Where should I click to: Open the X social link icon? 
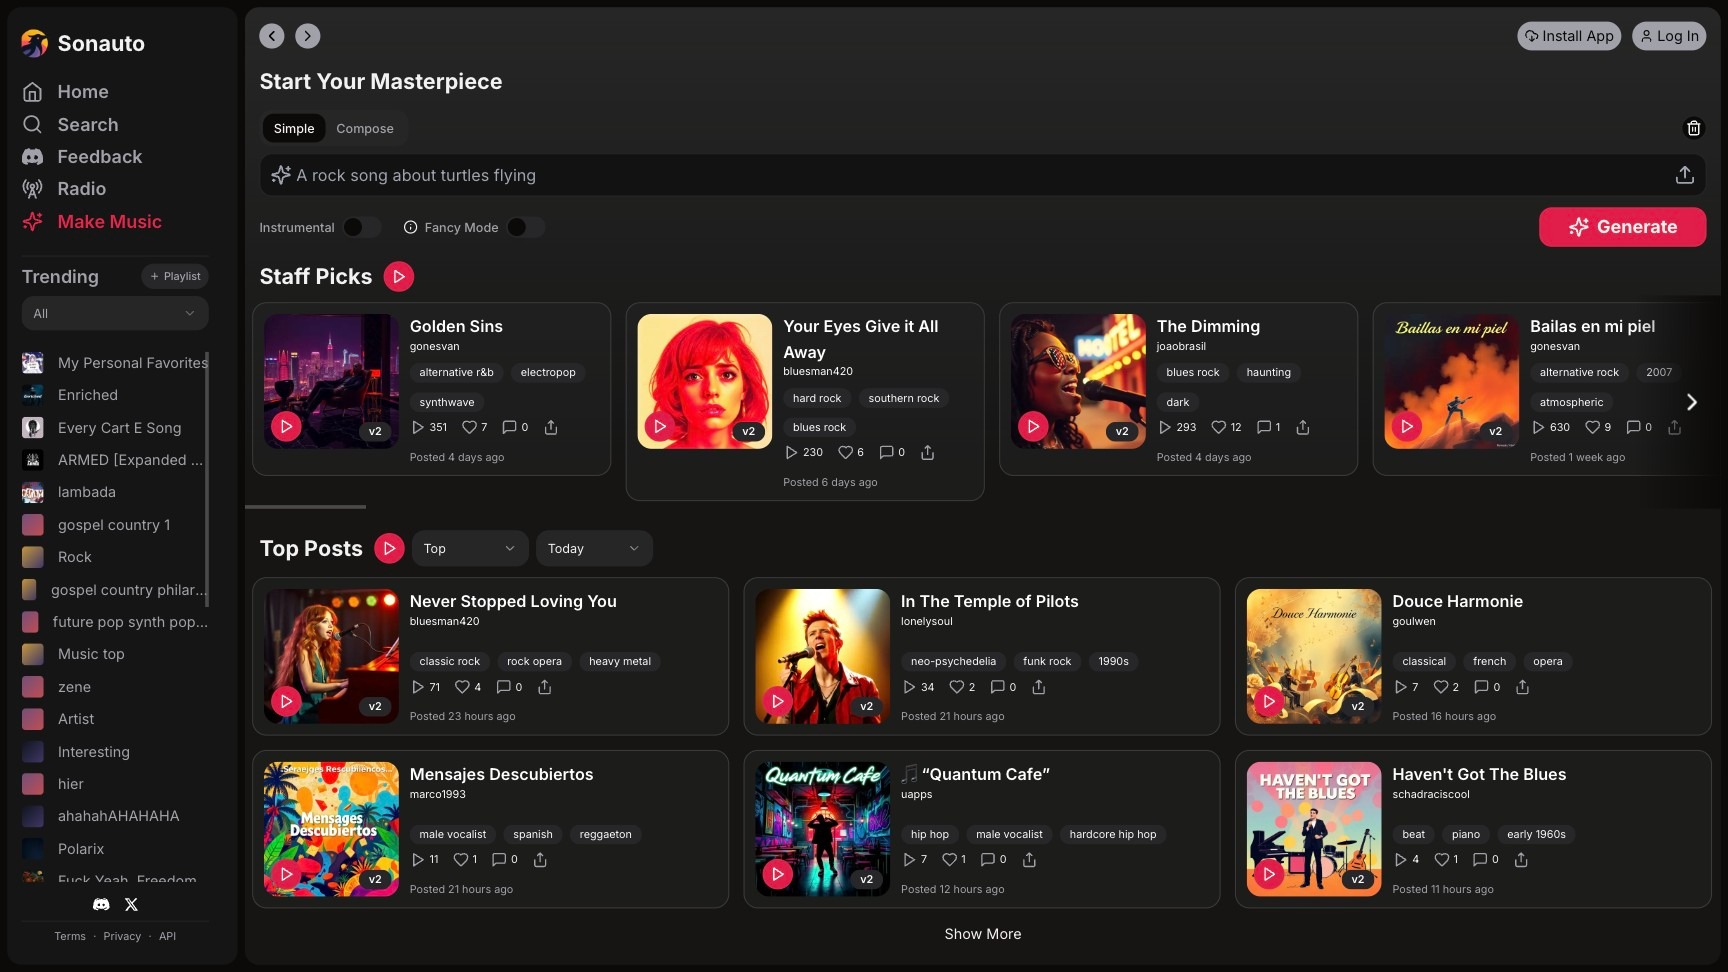(x=131, y=904)
